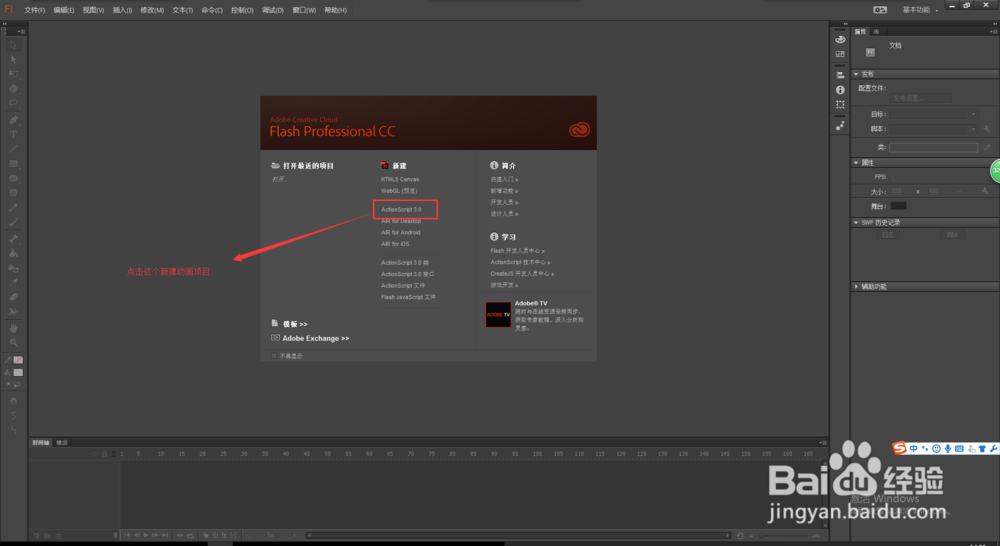Select the Paint Bucket tool
The height and width of the screenshot is (546, 1000).
pyautogui.click(x=13, y=253)
